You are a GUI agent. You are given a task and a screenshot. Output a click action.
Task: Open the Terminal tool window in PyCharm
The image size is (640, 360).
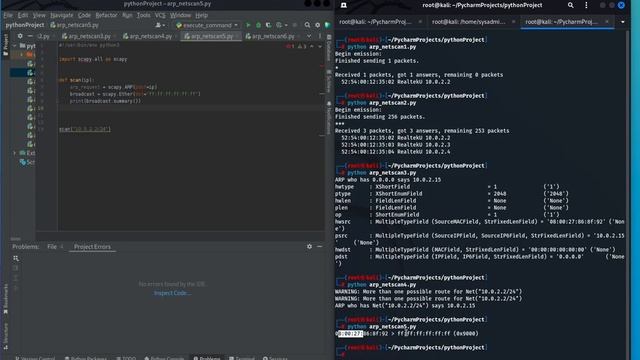pyautogui.click(x=242, y=358)
